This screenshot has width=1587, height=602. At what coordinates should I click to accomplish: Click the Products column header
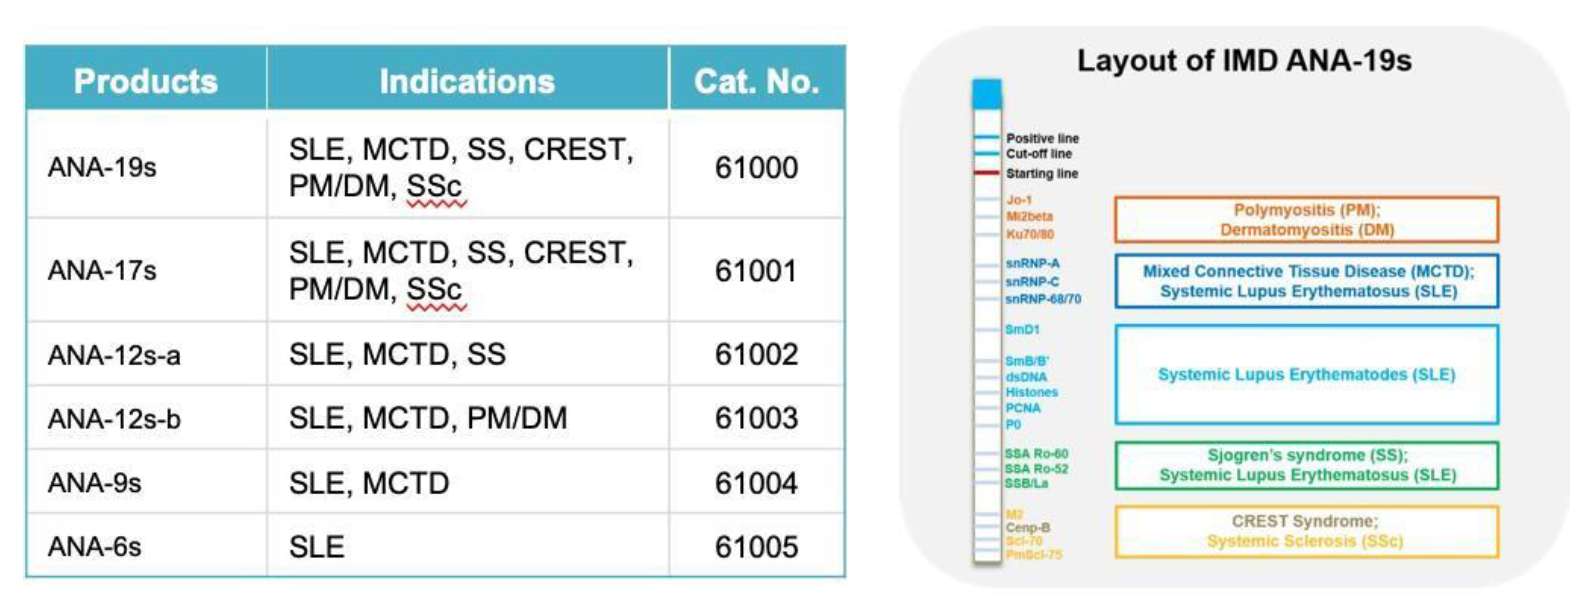[146, 81]
